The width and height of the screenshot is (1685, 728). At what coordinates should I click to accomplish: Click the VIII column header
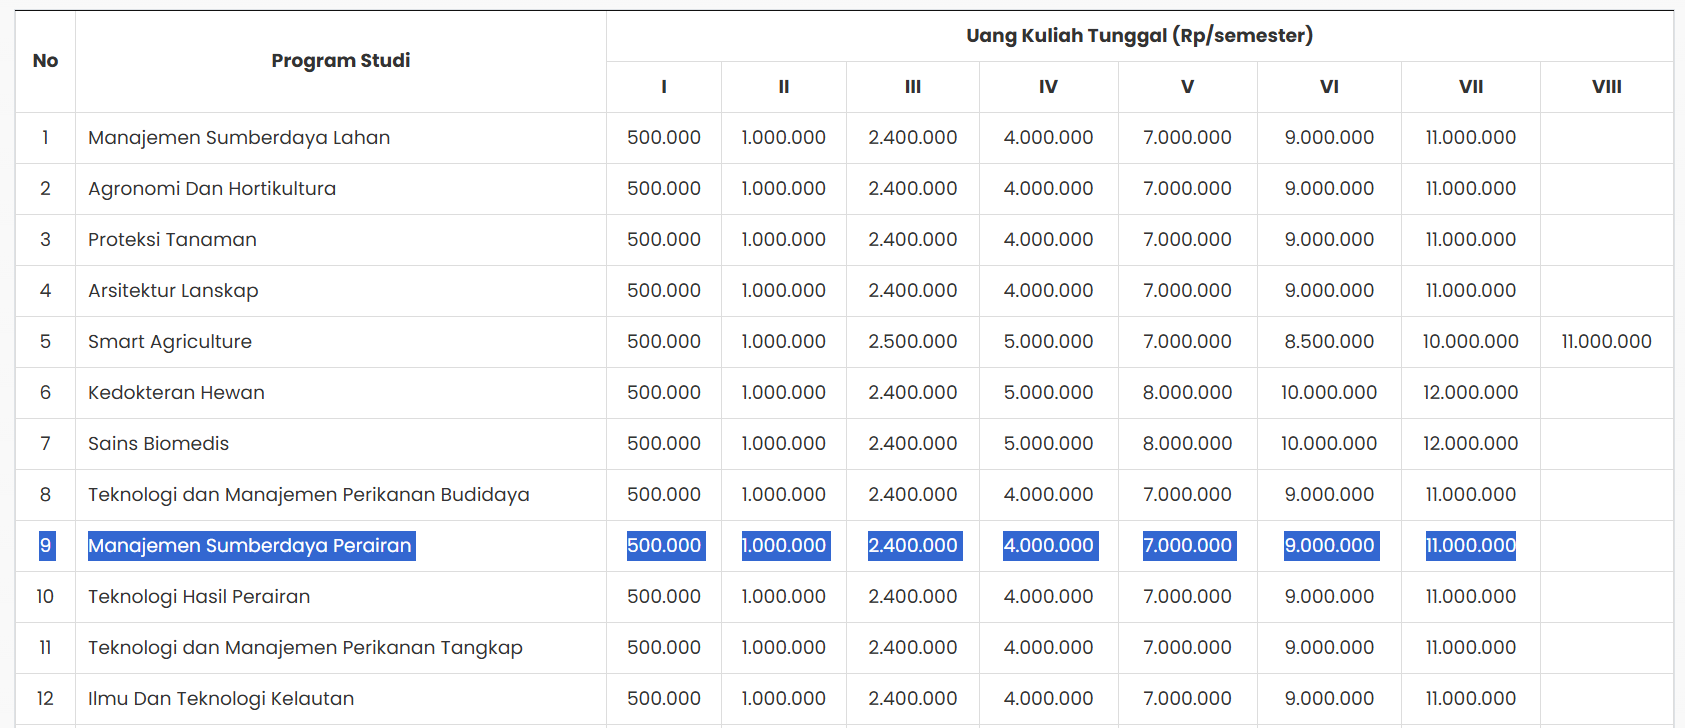[x=1606, y=87]
